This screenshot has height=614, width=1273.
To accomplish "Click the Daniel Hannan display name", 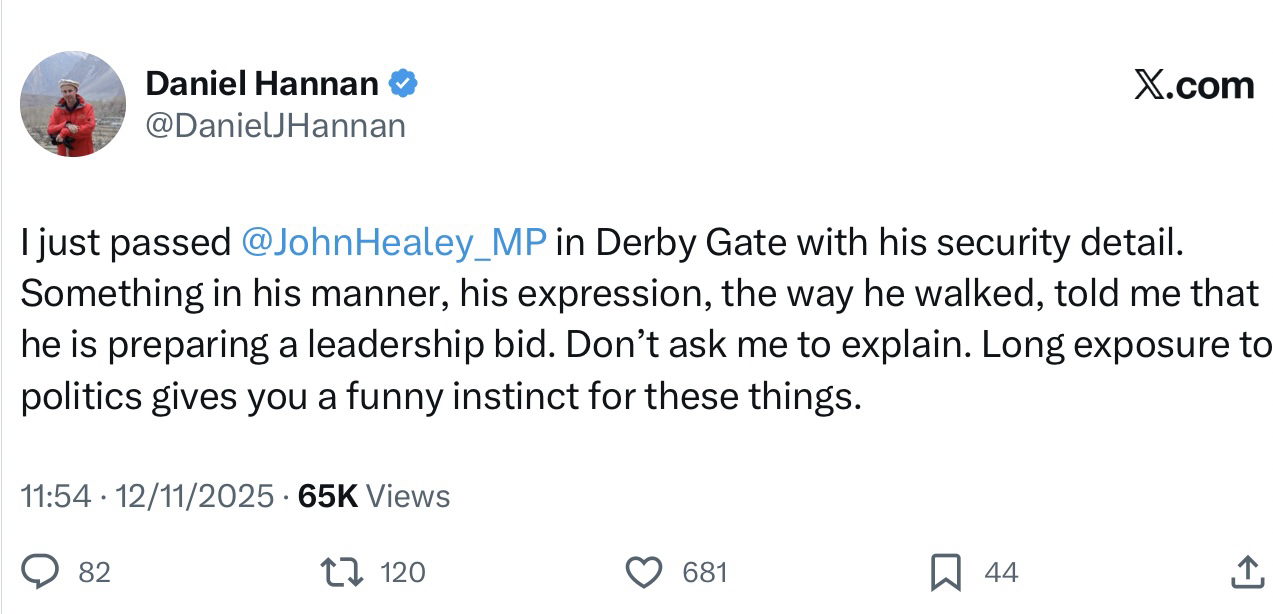I will pos(262,84).
